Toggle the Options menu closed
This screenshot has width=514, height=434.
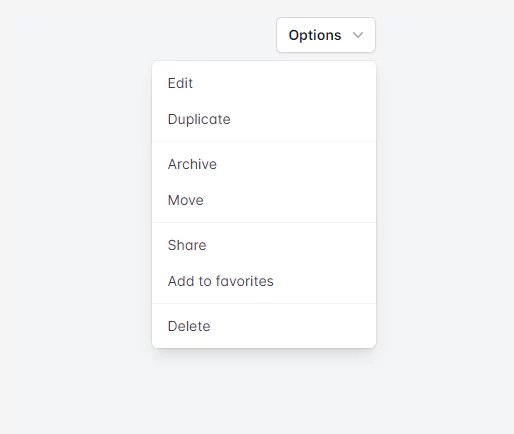tap(326, 35)
